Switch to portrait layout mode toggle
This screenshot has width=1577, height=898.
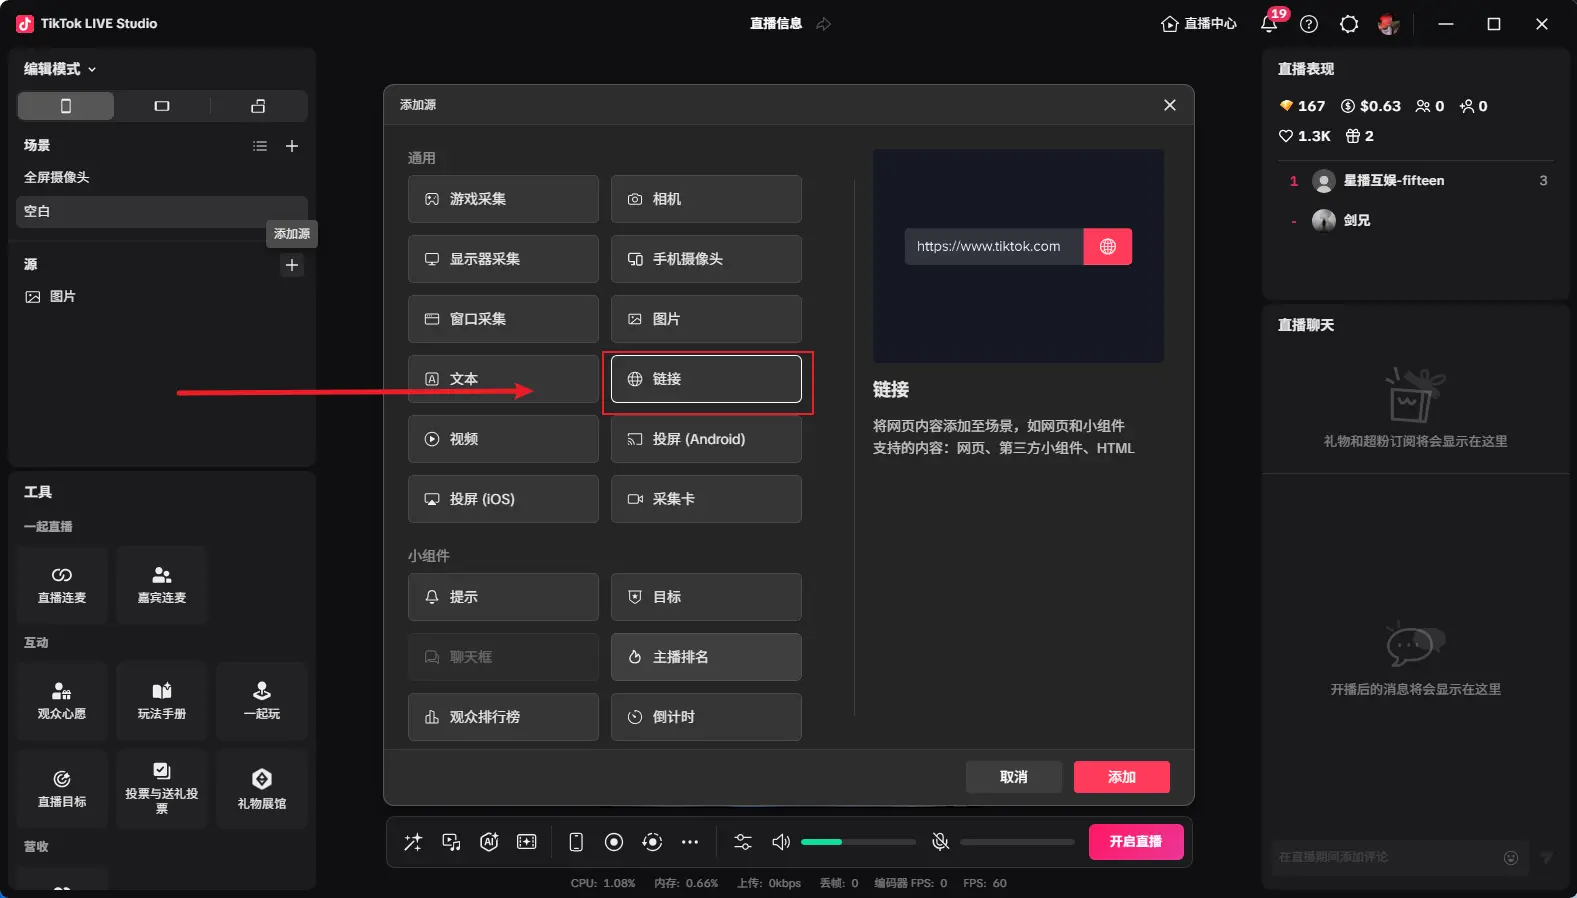[x=66, y=106]
